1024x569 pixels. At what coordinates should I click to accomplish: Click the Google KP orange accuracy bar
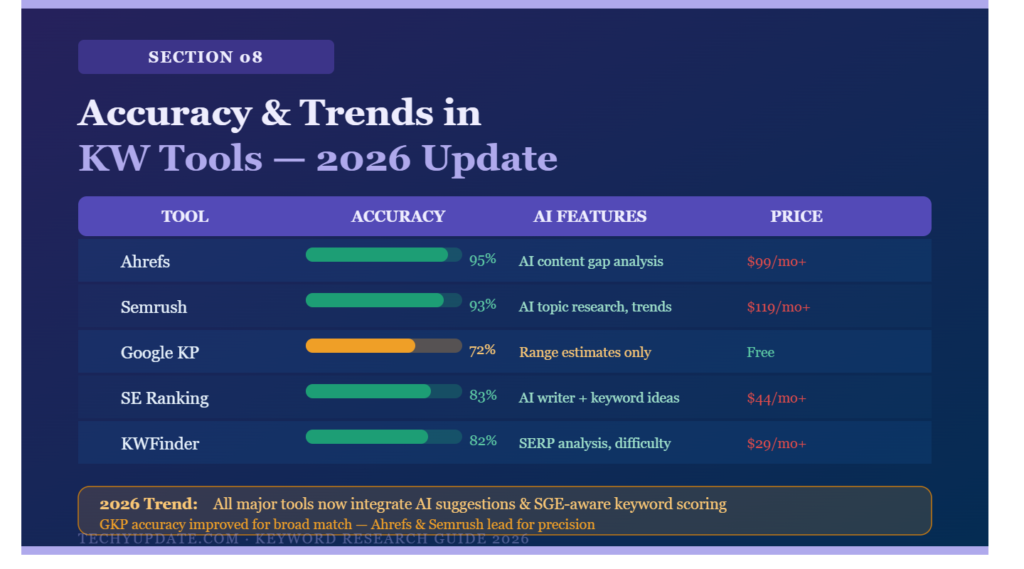click(360, 346)
